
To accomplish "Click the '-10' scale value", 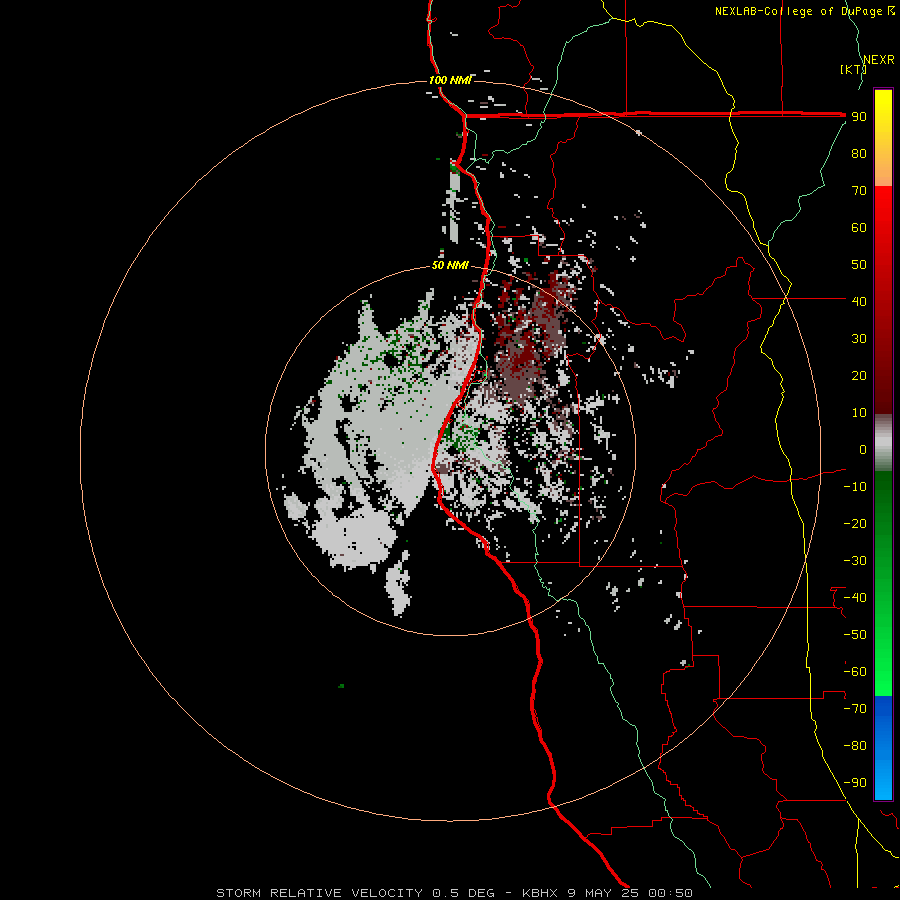I will click(855, 487).
